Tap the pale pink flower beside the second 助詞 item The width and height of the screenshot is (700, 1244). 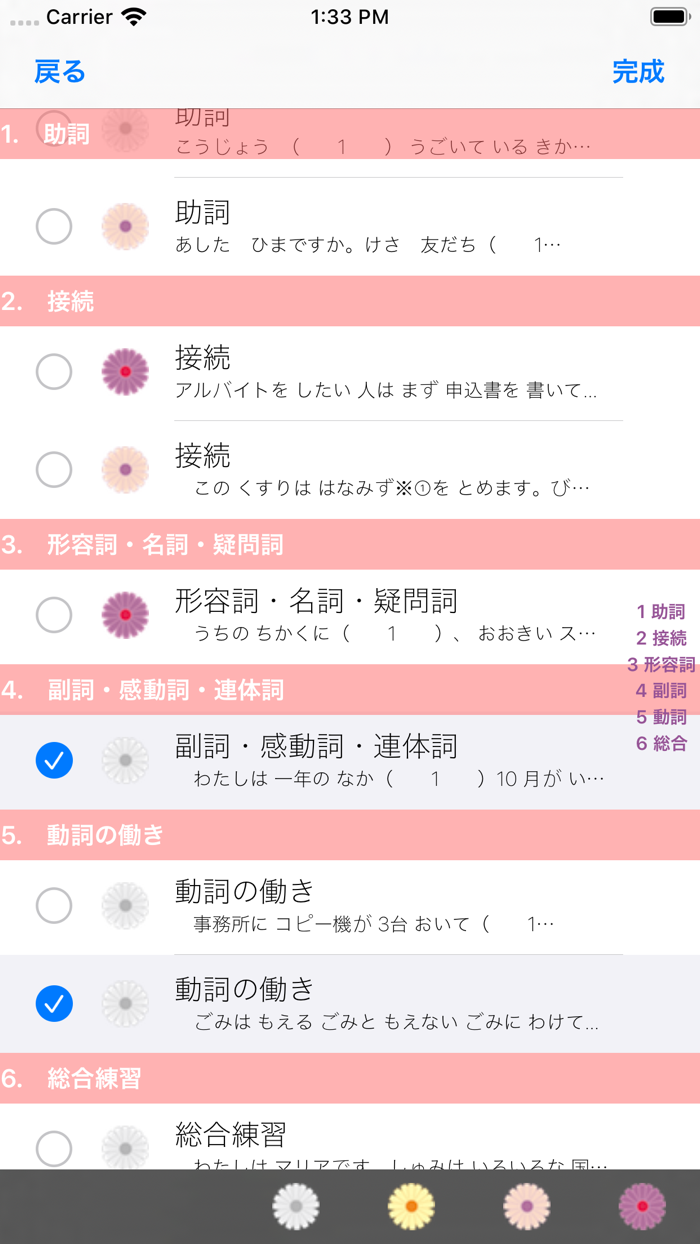(124, 225)
